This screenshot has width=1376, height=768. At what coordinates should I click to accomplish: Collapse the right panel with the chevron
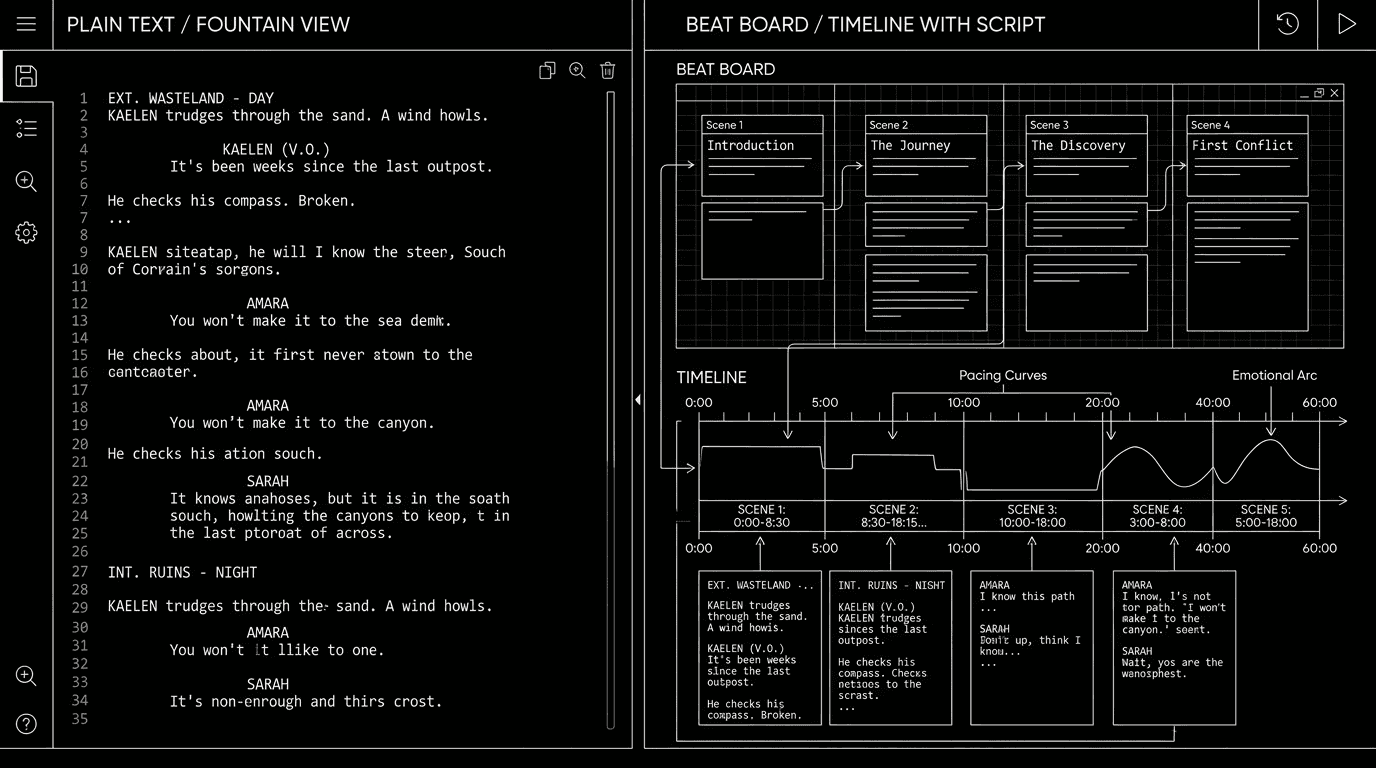pyautogui.click(x=638, y=399)
